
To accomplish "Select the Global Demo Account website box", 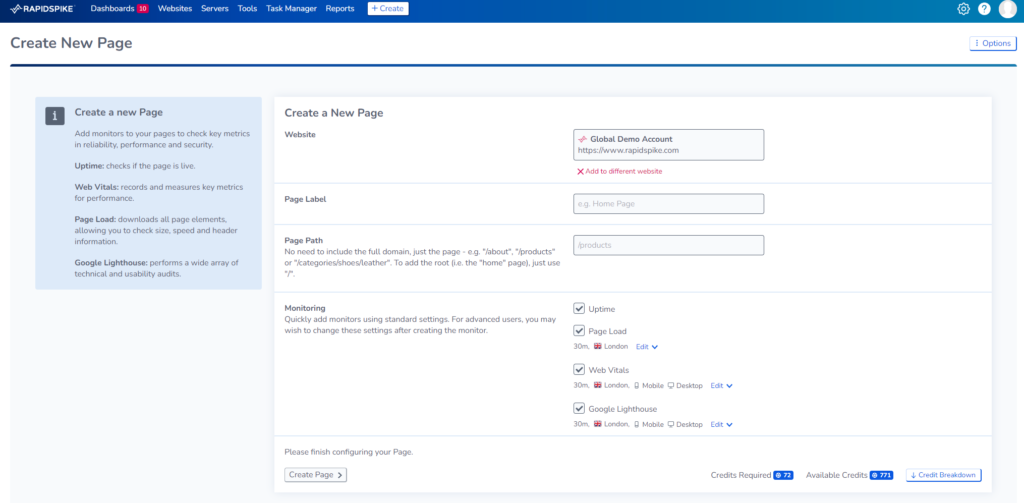I will click(669, 144).
